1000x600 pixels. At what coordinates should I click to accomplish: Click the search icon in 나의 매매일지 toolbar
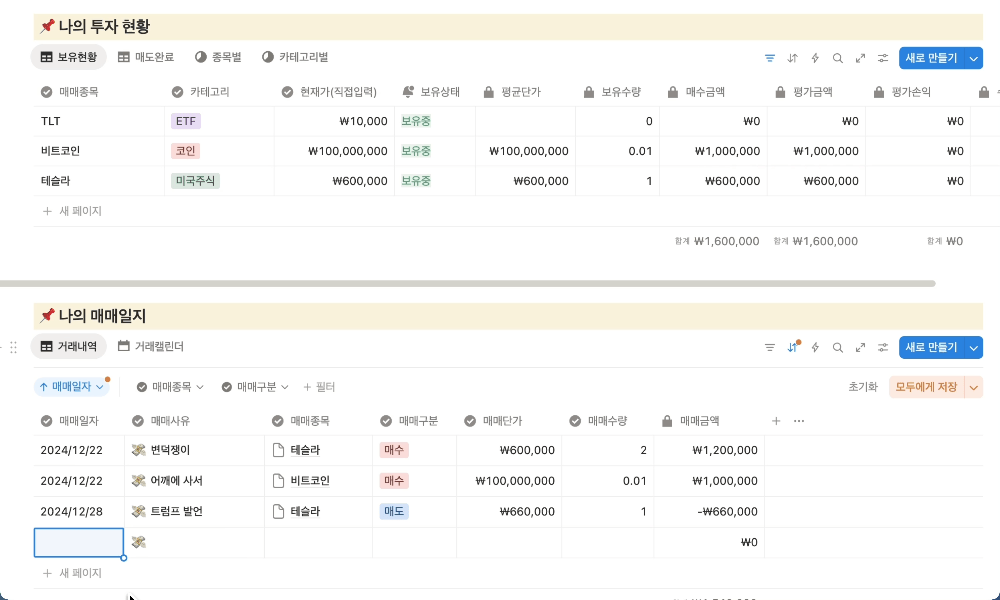coord(838,347)
